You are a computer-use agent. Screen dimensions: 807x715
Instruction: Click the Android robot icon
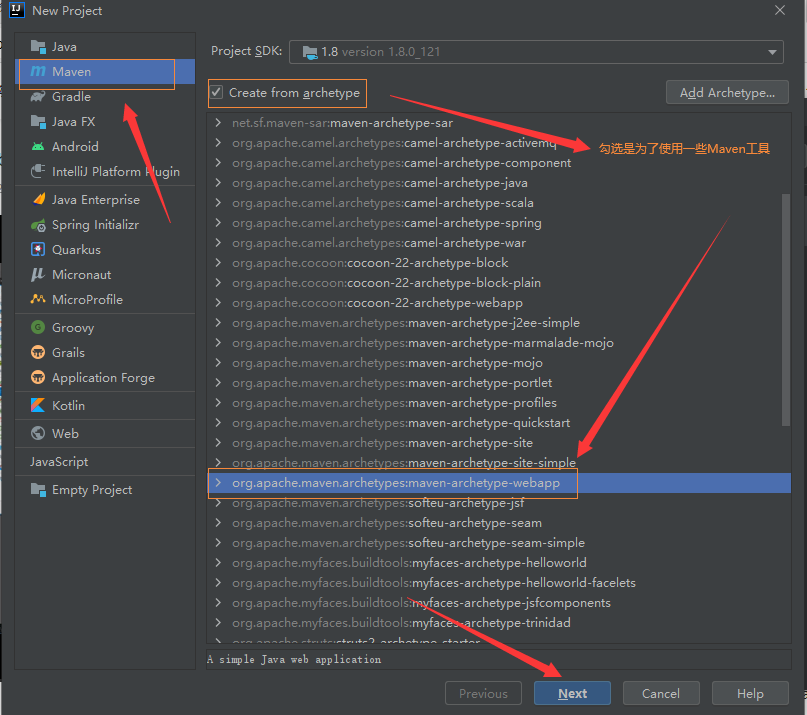coord(38,147)
